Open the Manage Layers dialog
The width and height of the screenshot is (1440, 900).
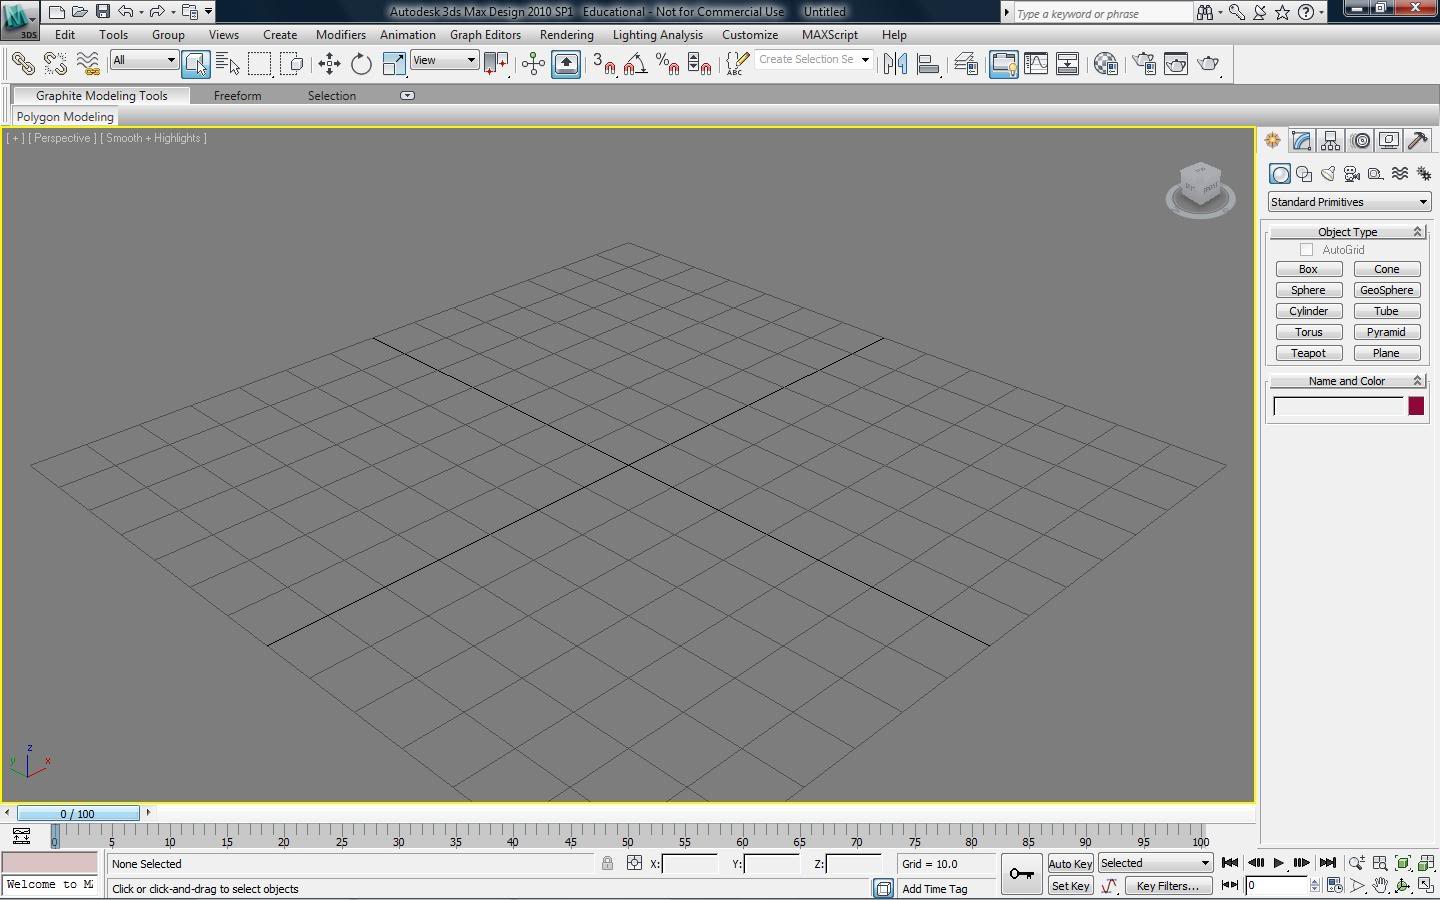[x=966, y=64]
